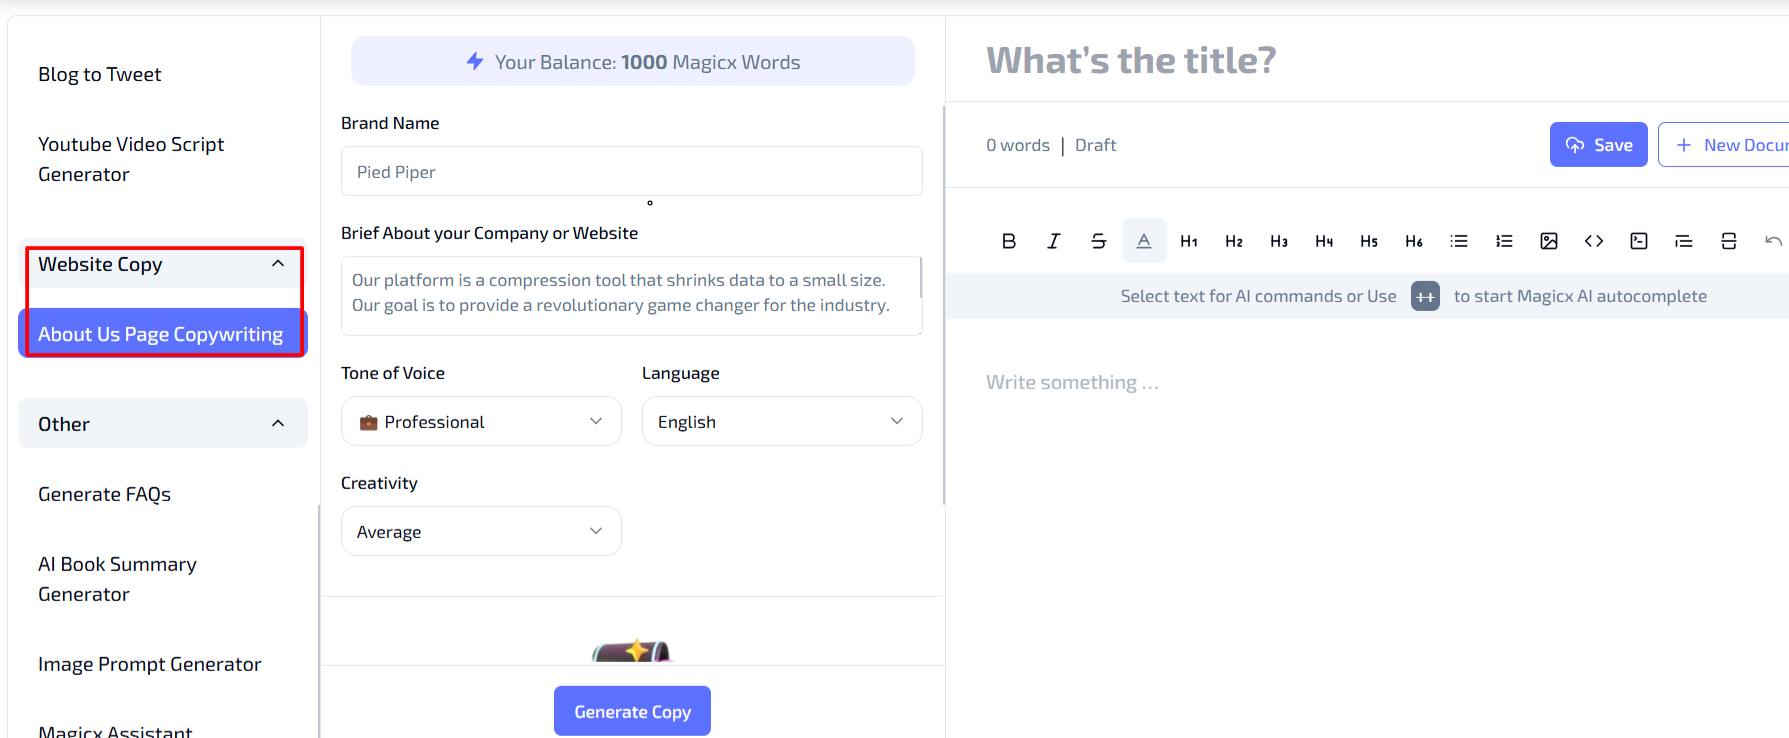Open the Language dropdown showing English

tap(782, 421)
